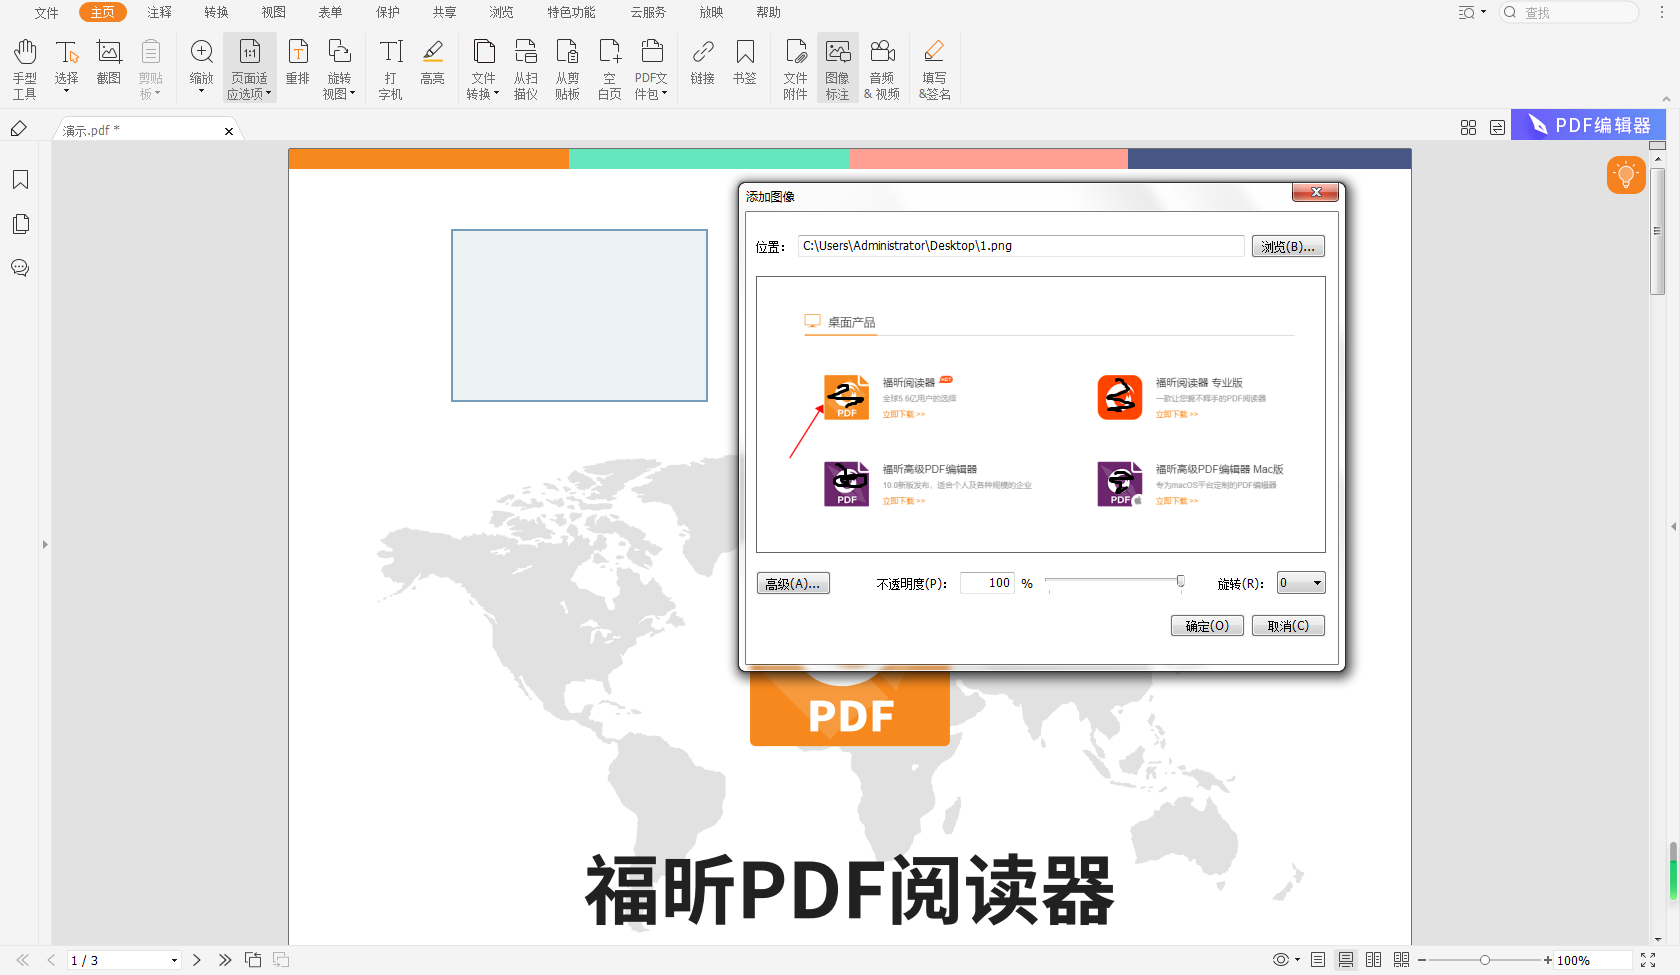Open the Rotate (旋转) dropdown in dialog

click(1301, 583)
